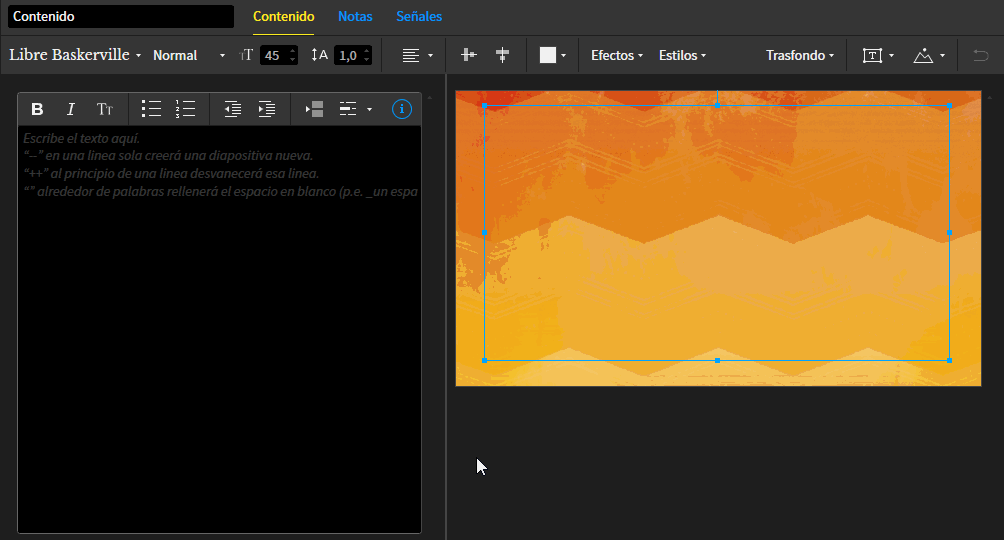Click the orange slide preview image
Viewport: 1004px width, 540px height.
point(718,238)
